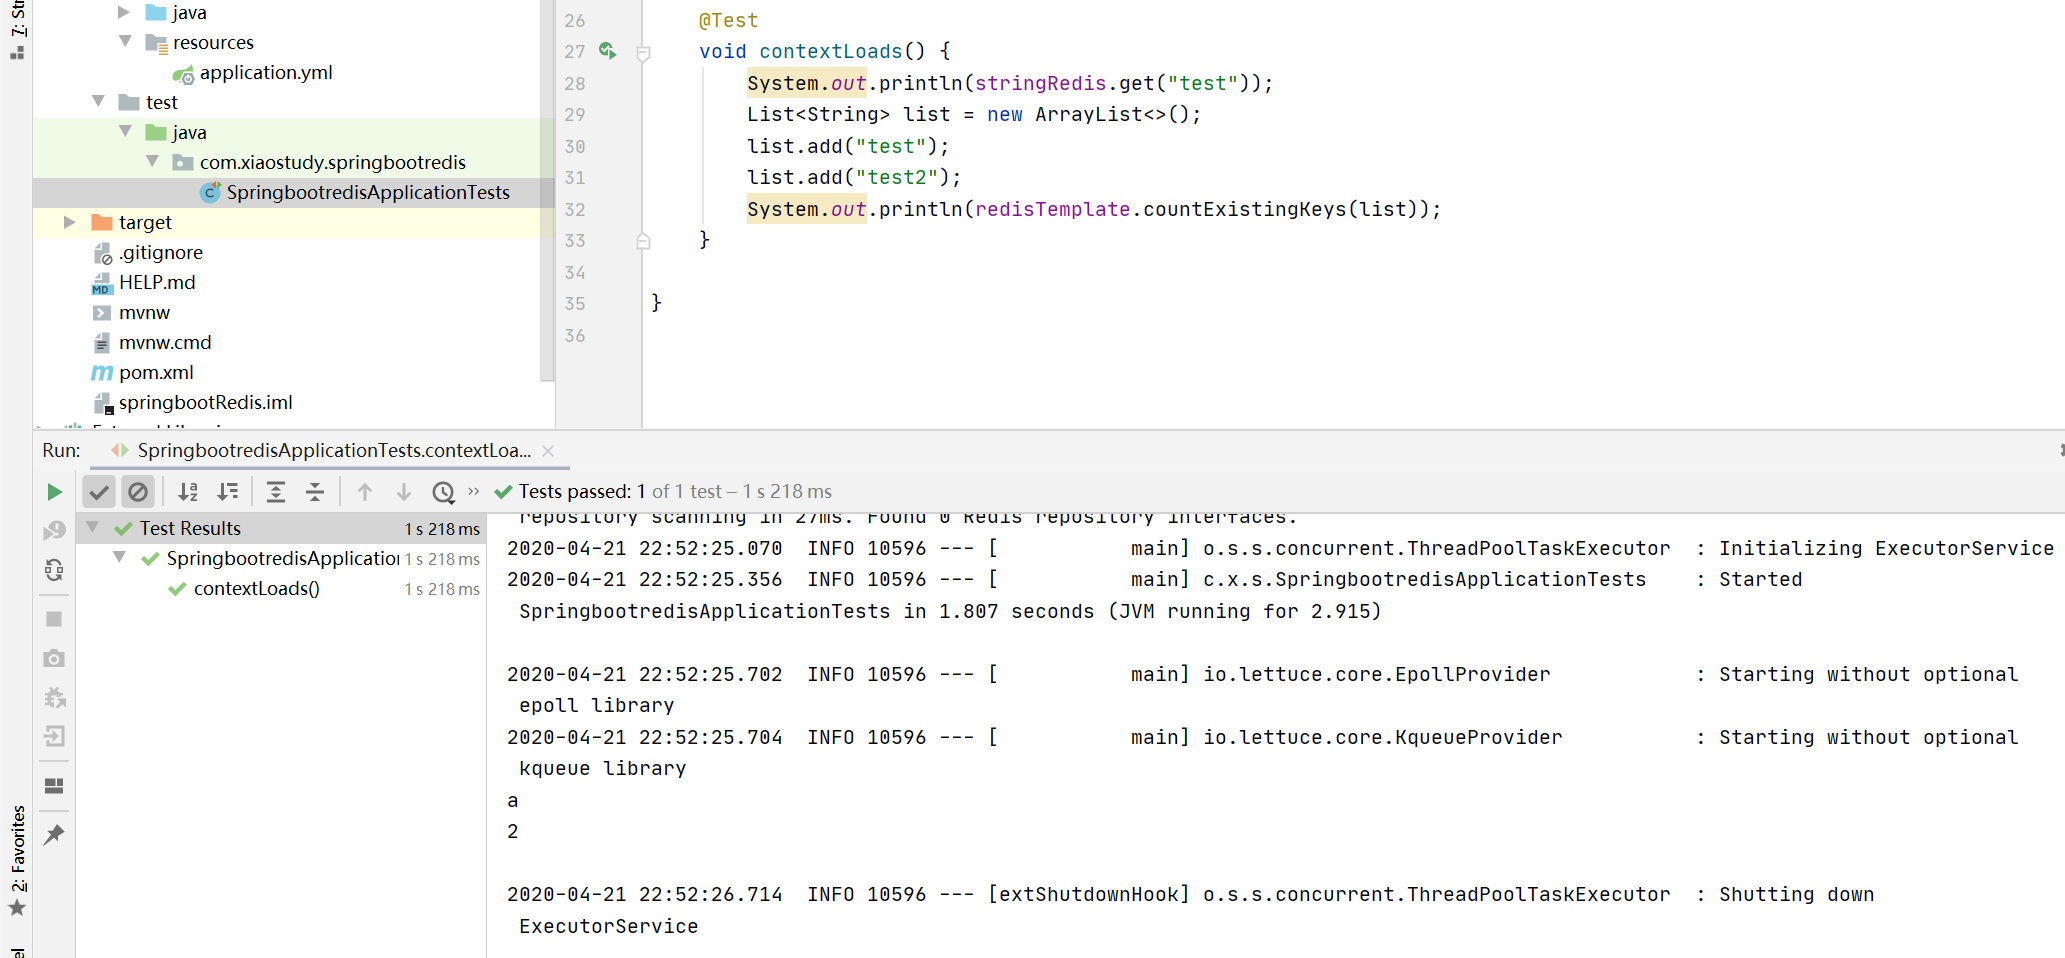Click the exit arrow icon in Run sidebar

pos(54,737)
